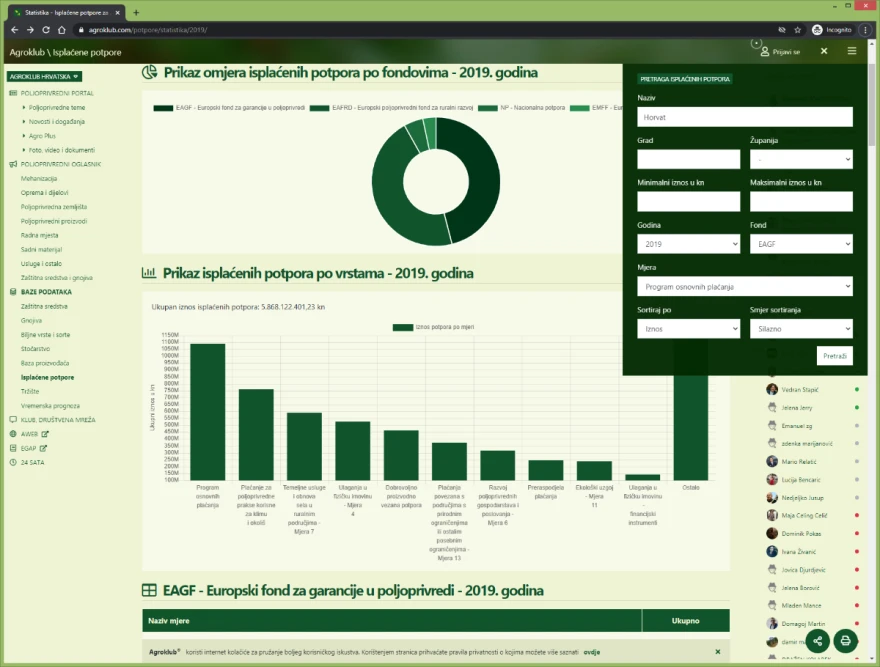Viewport: 880px width, 667px height.
Task: Click the print floating button
Action: 845,641
